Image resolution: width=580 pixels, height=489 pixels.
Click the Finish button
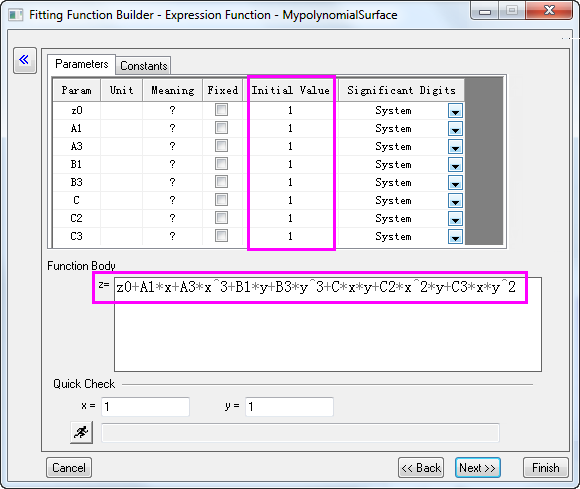tap(546, 468)
